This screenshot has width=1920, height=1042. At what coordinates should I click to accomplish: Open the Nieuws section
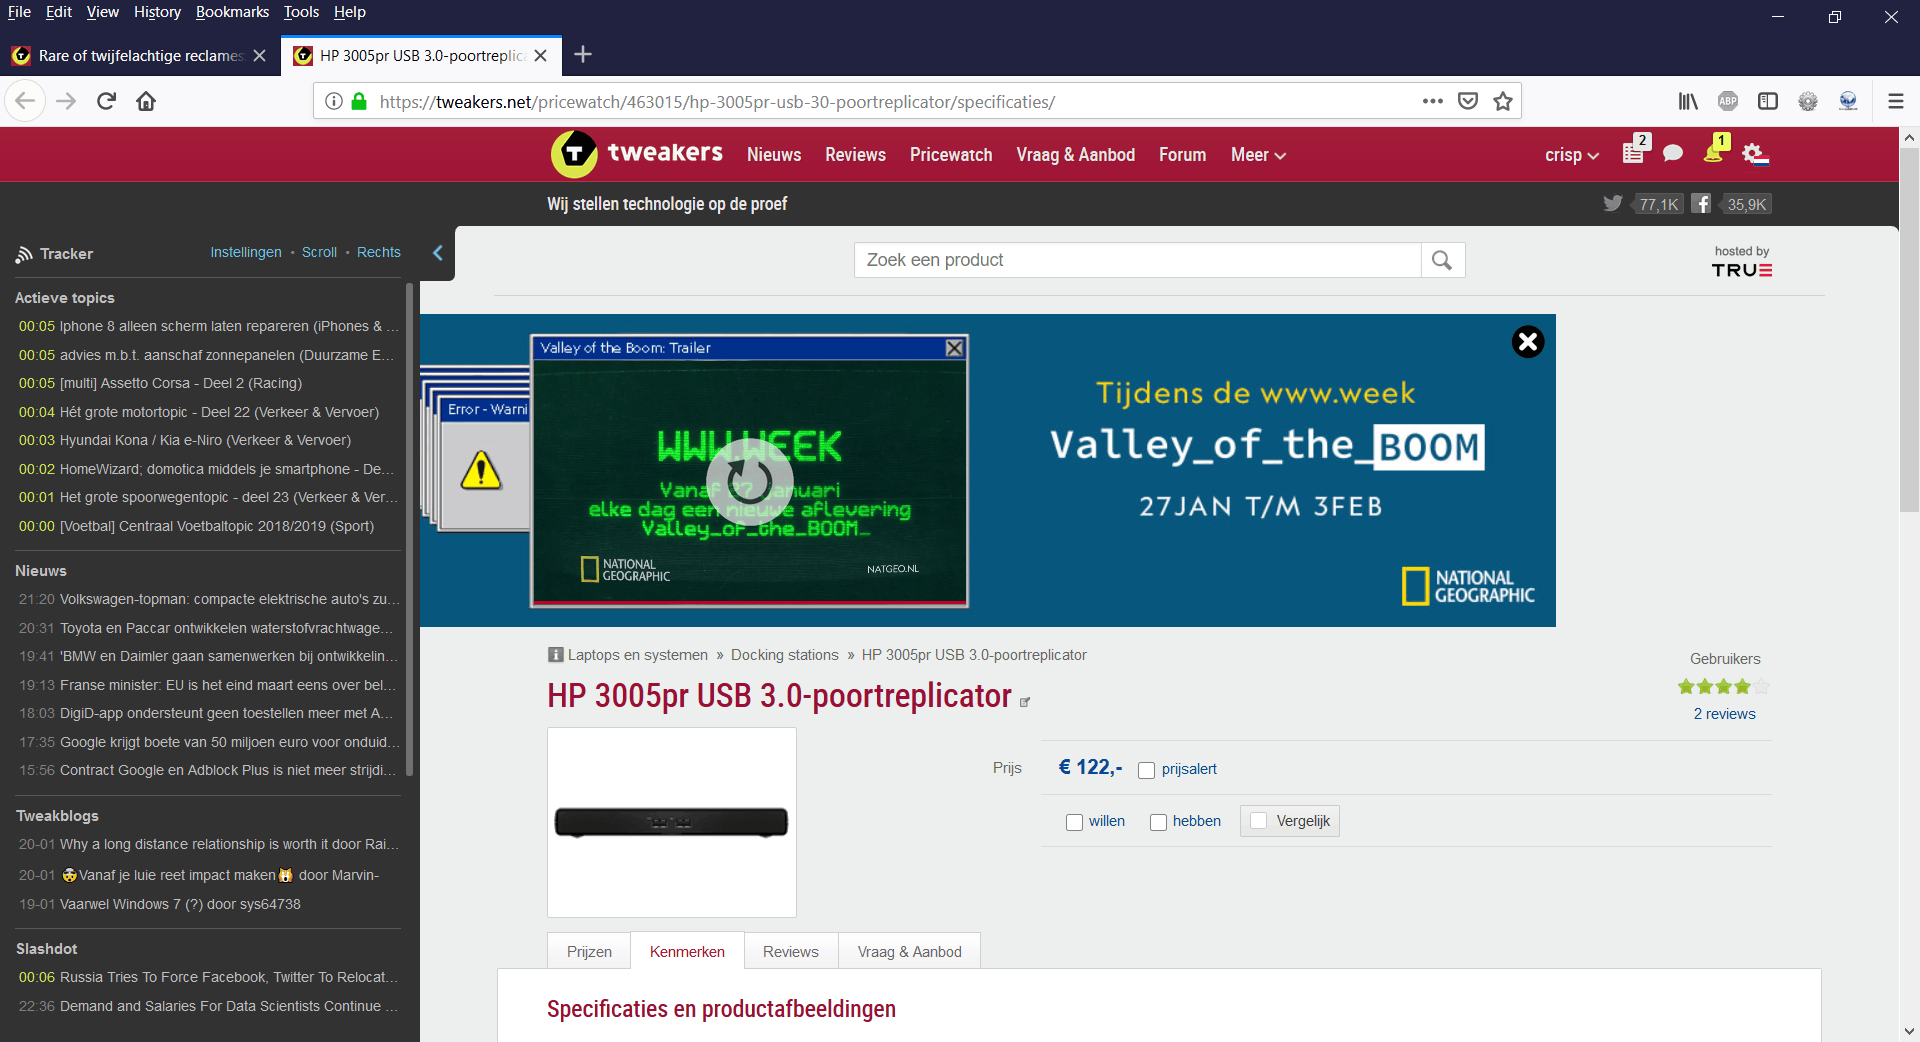point(774,155)
